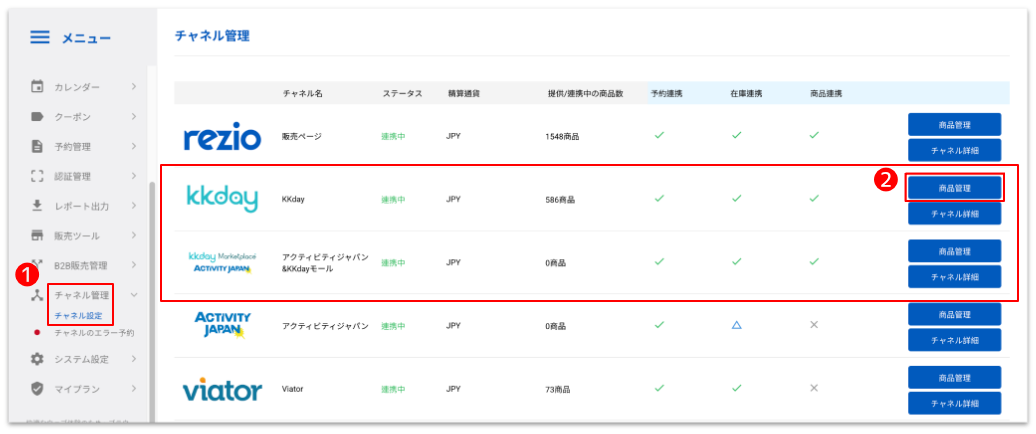Click the 提供/連携中の商品数 column header

click(586, 94)
